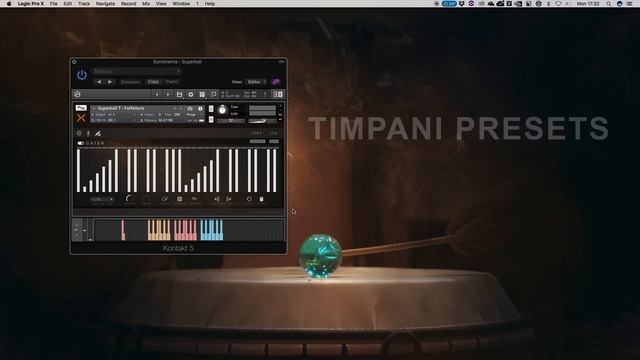Select previous instrument in Kontakt header
640x360 pixels.
(157, 94)
